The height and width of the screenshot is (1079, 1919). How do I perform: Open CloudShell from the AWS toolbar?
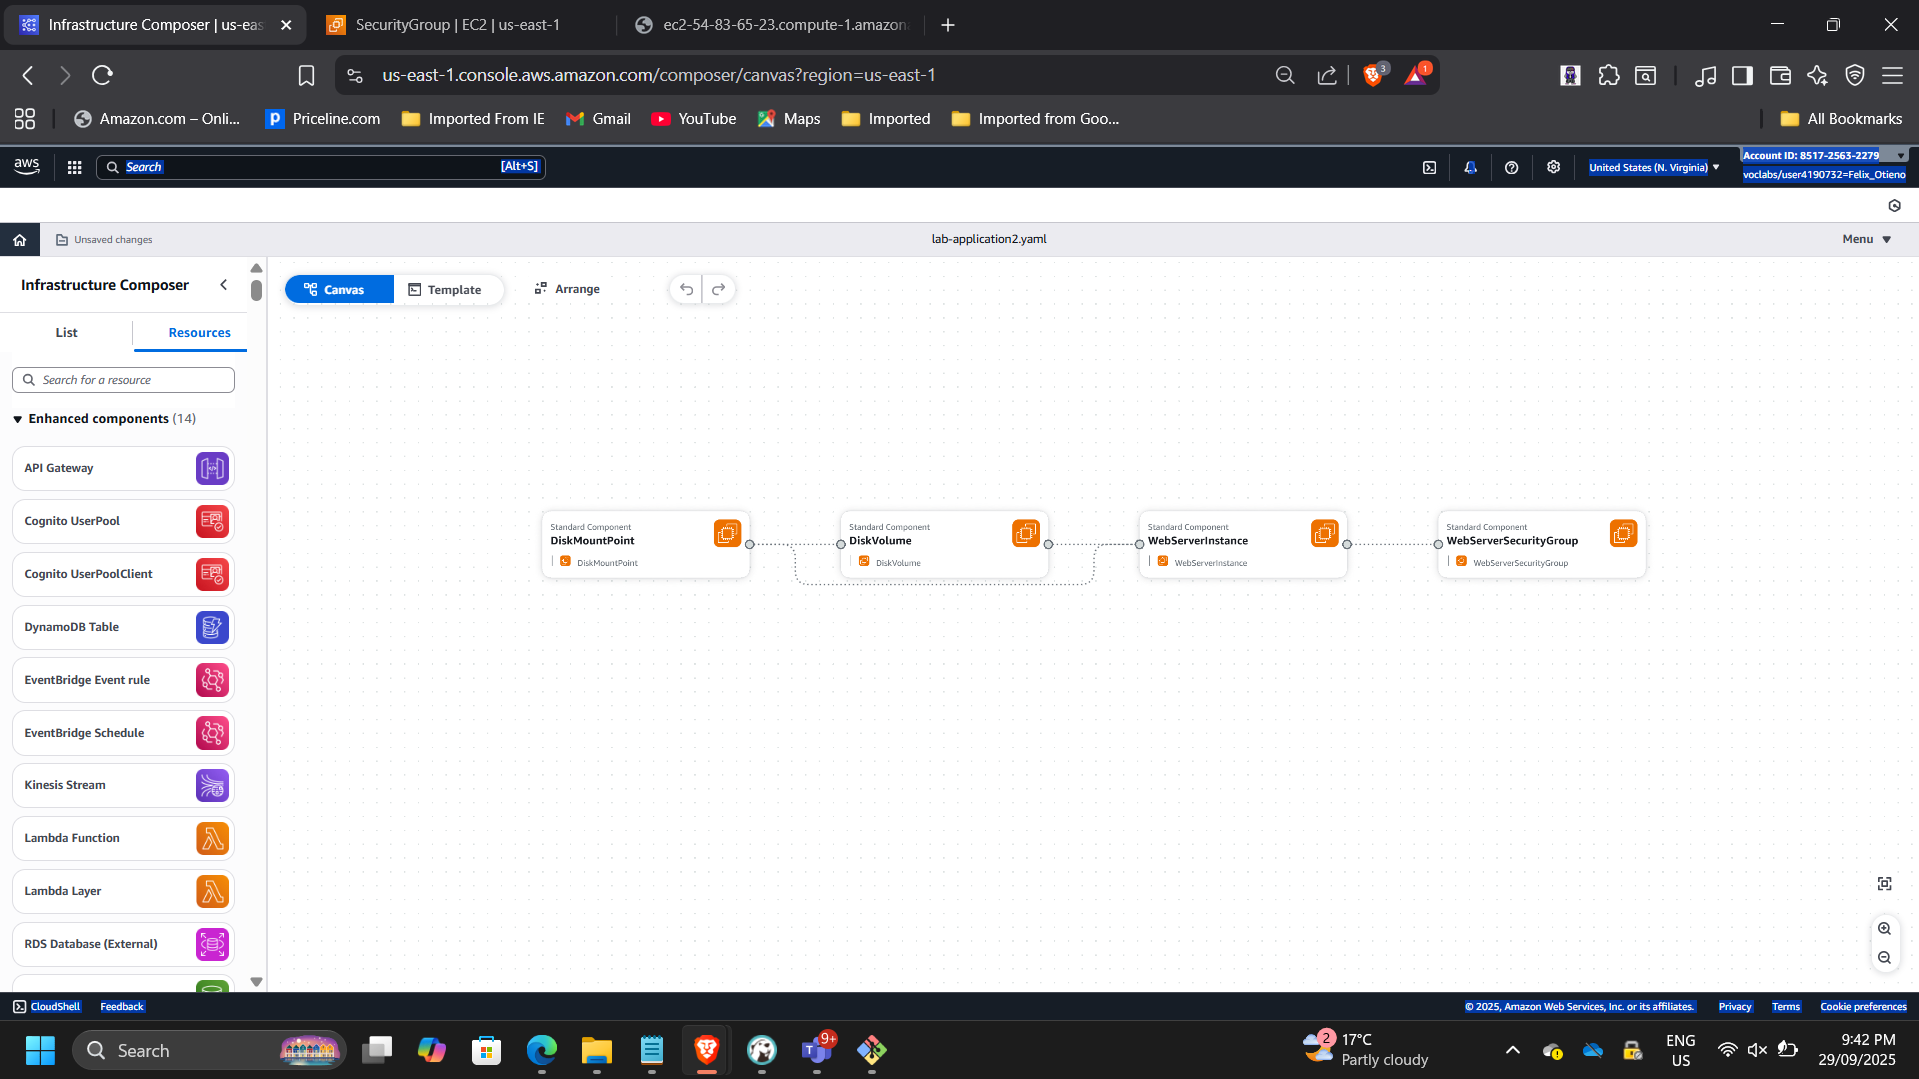coord(46,1006)
